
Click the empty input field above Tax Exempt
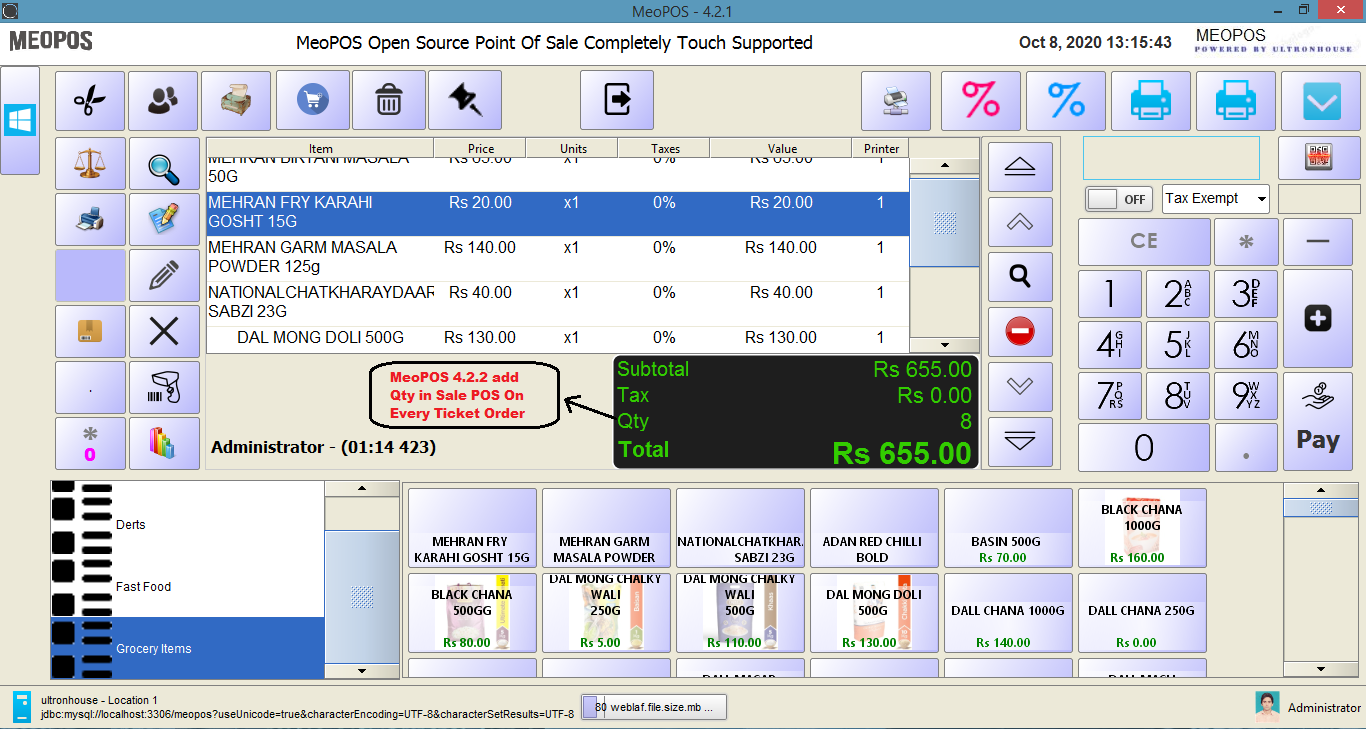(x=1171, y=158)
